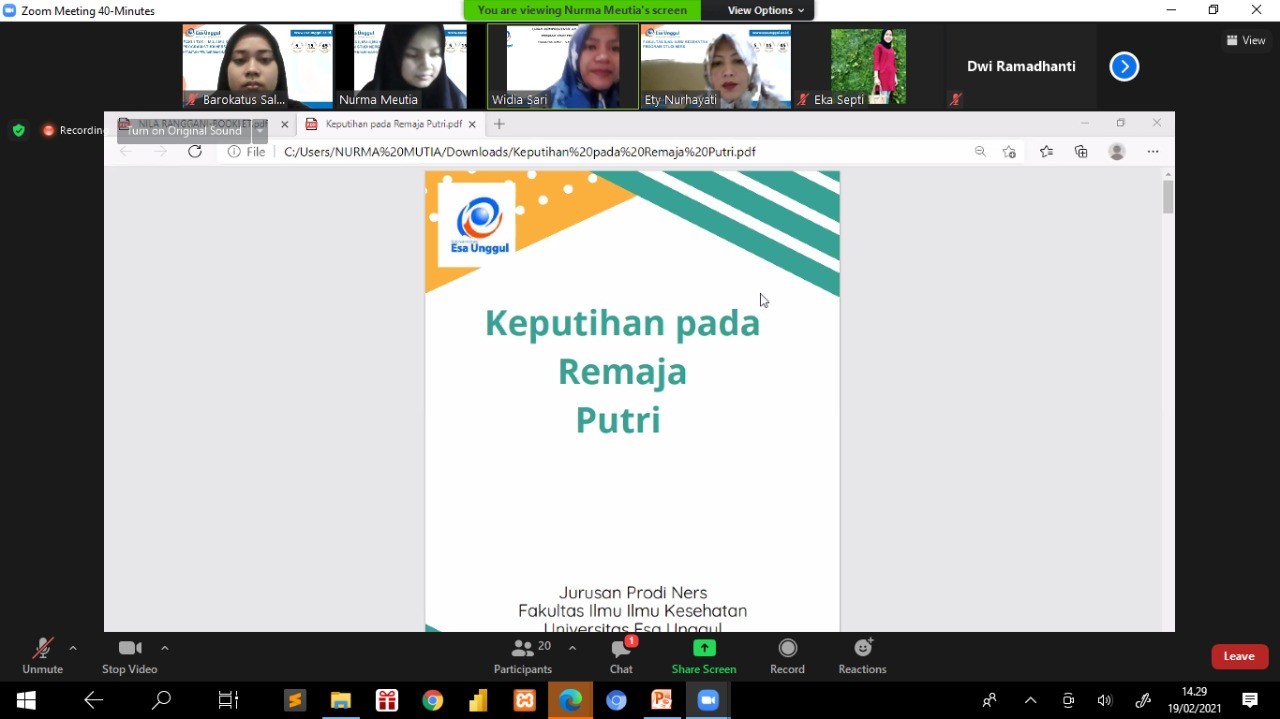Select Ety Nurhayati video thumbnail

[716, 66]
